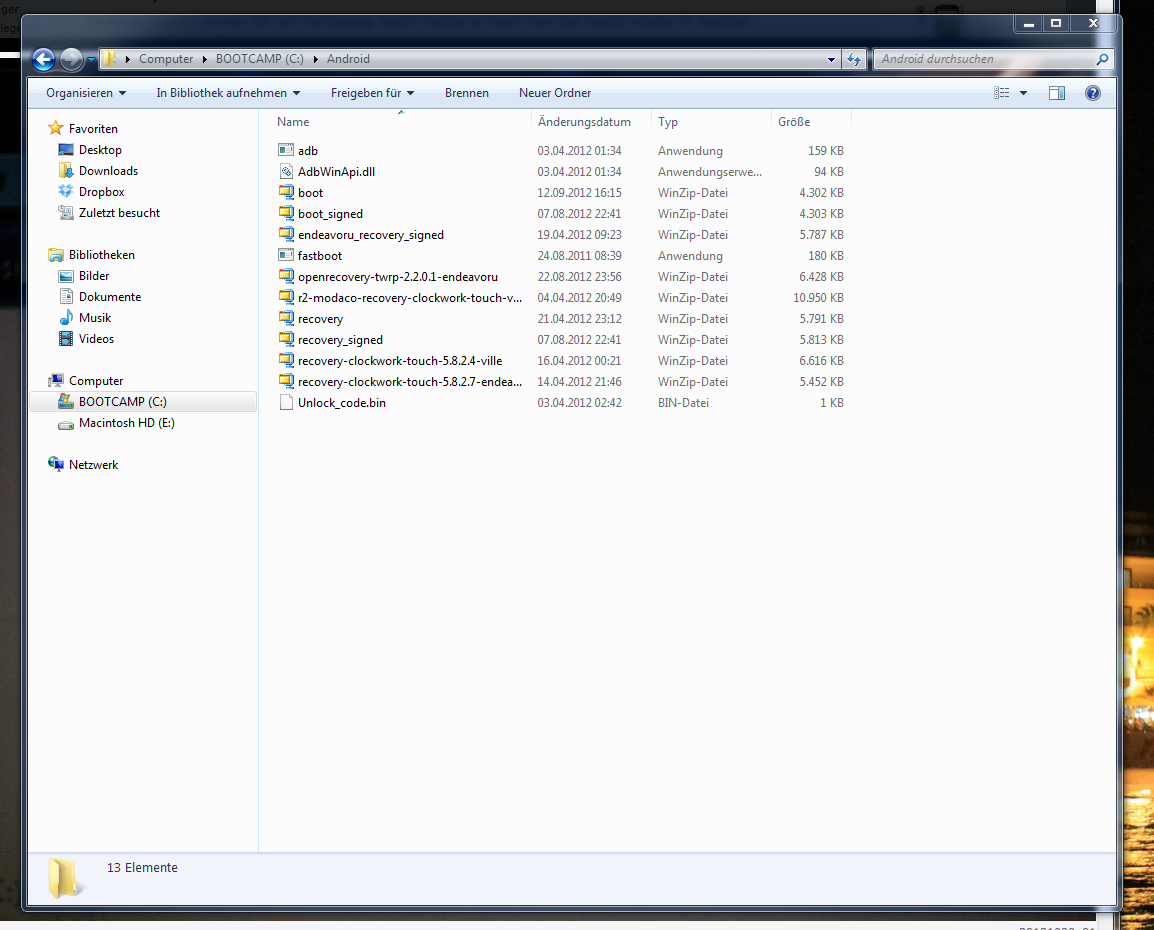Click the folder icon in the address bar
Viewport: 1154px width, 930px height.
109,59
